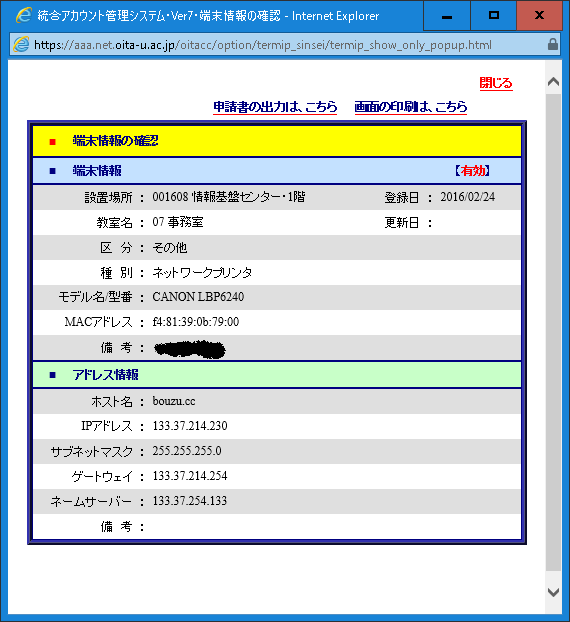This screenshot has height=622, width=570.
Task: Click the 【有効】 status label
Action: point(472,171)
